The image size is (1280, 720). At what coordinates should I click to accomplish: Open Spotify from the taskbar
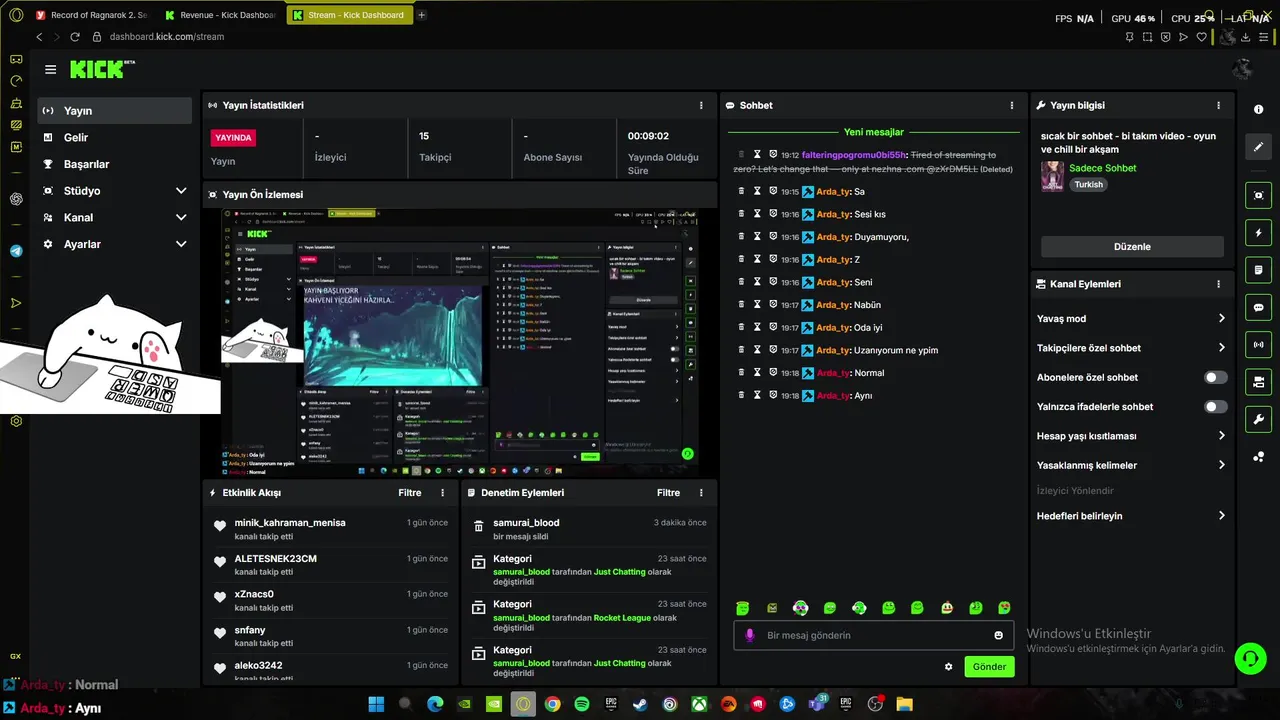pos(582,704)
